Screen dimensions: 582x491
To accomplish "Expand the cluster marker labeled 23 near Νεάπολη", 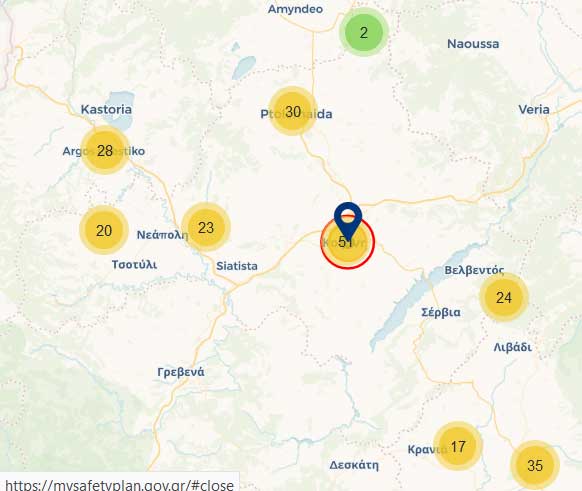I will (x=206, y=227).
